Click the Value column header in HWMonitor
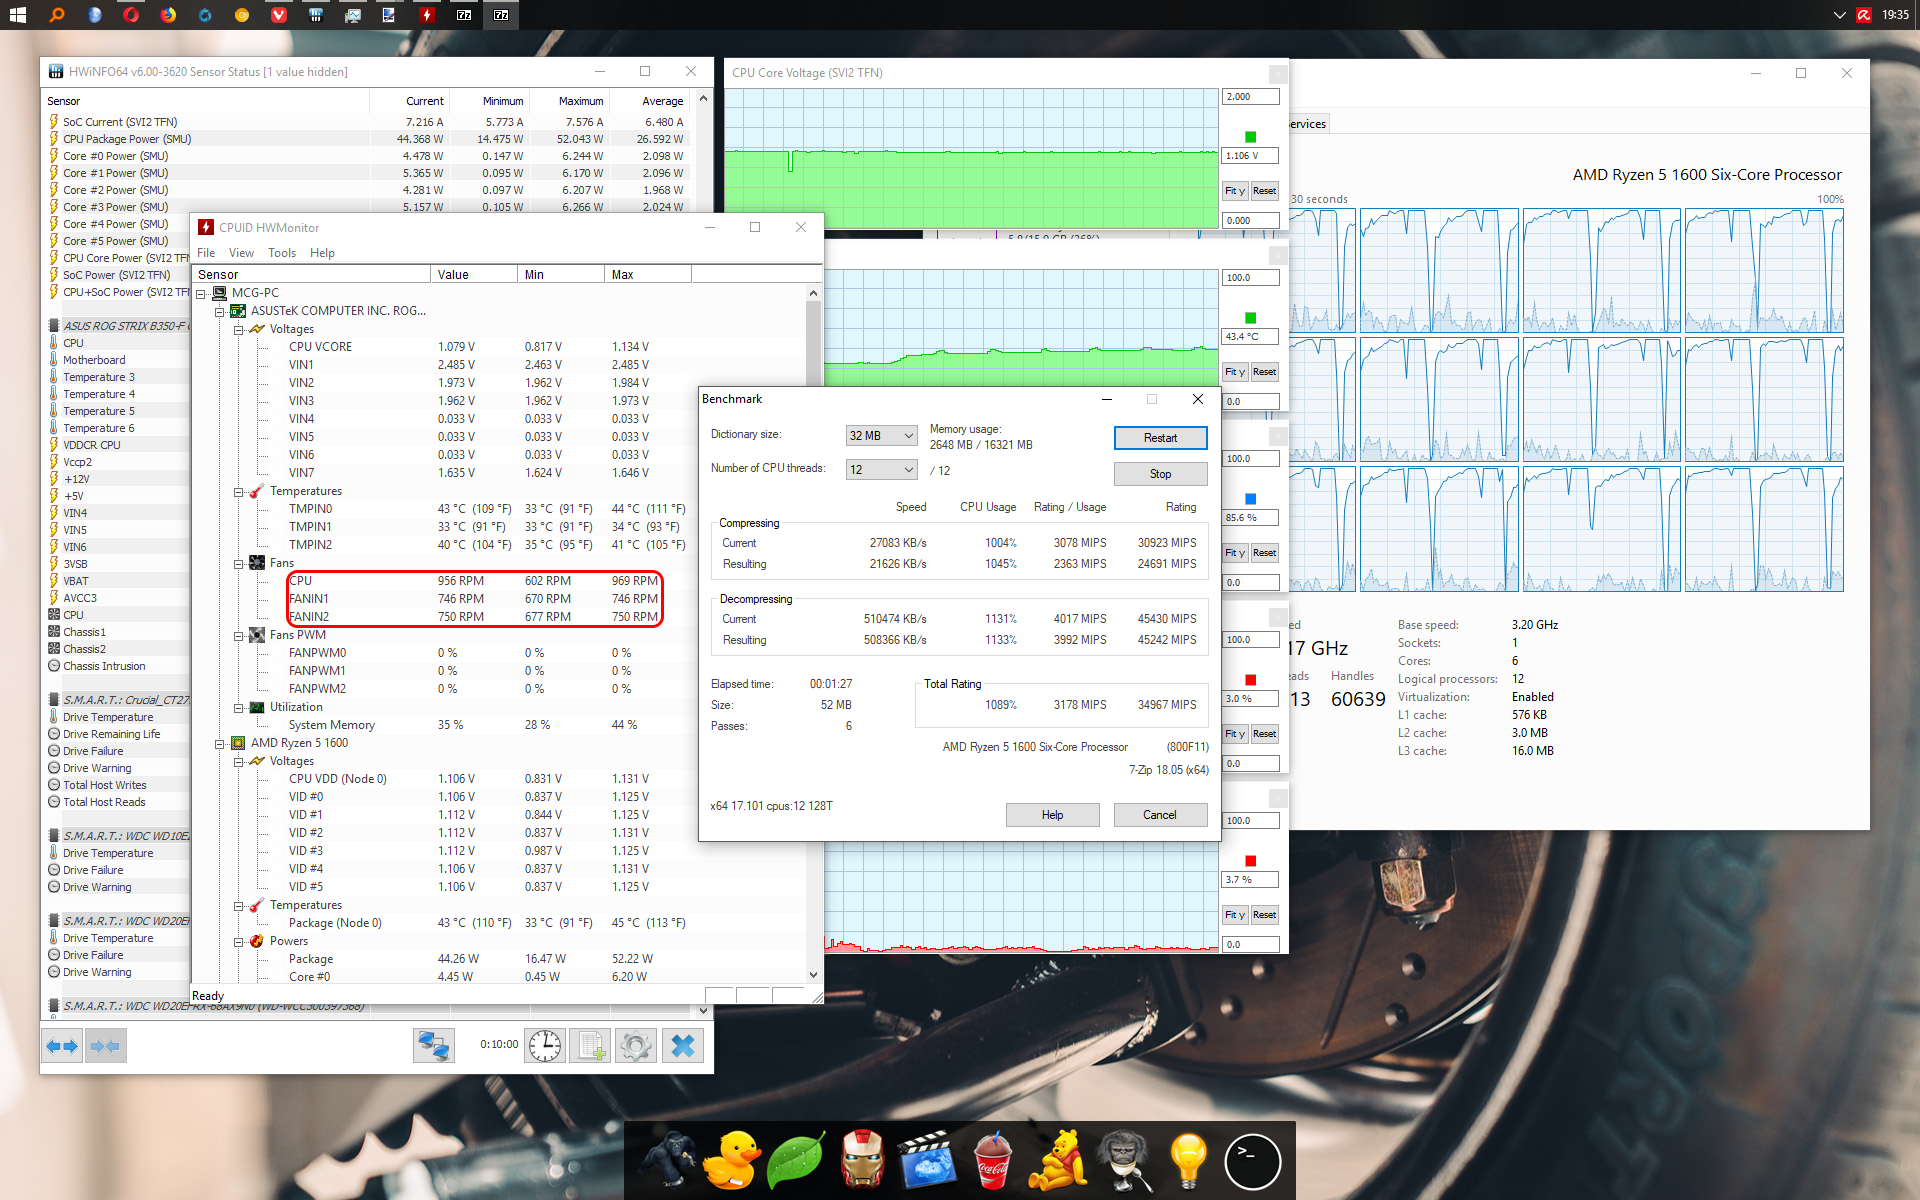The height and width of the screenshot is (1200, 1920). (473, 274)
